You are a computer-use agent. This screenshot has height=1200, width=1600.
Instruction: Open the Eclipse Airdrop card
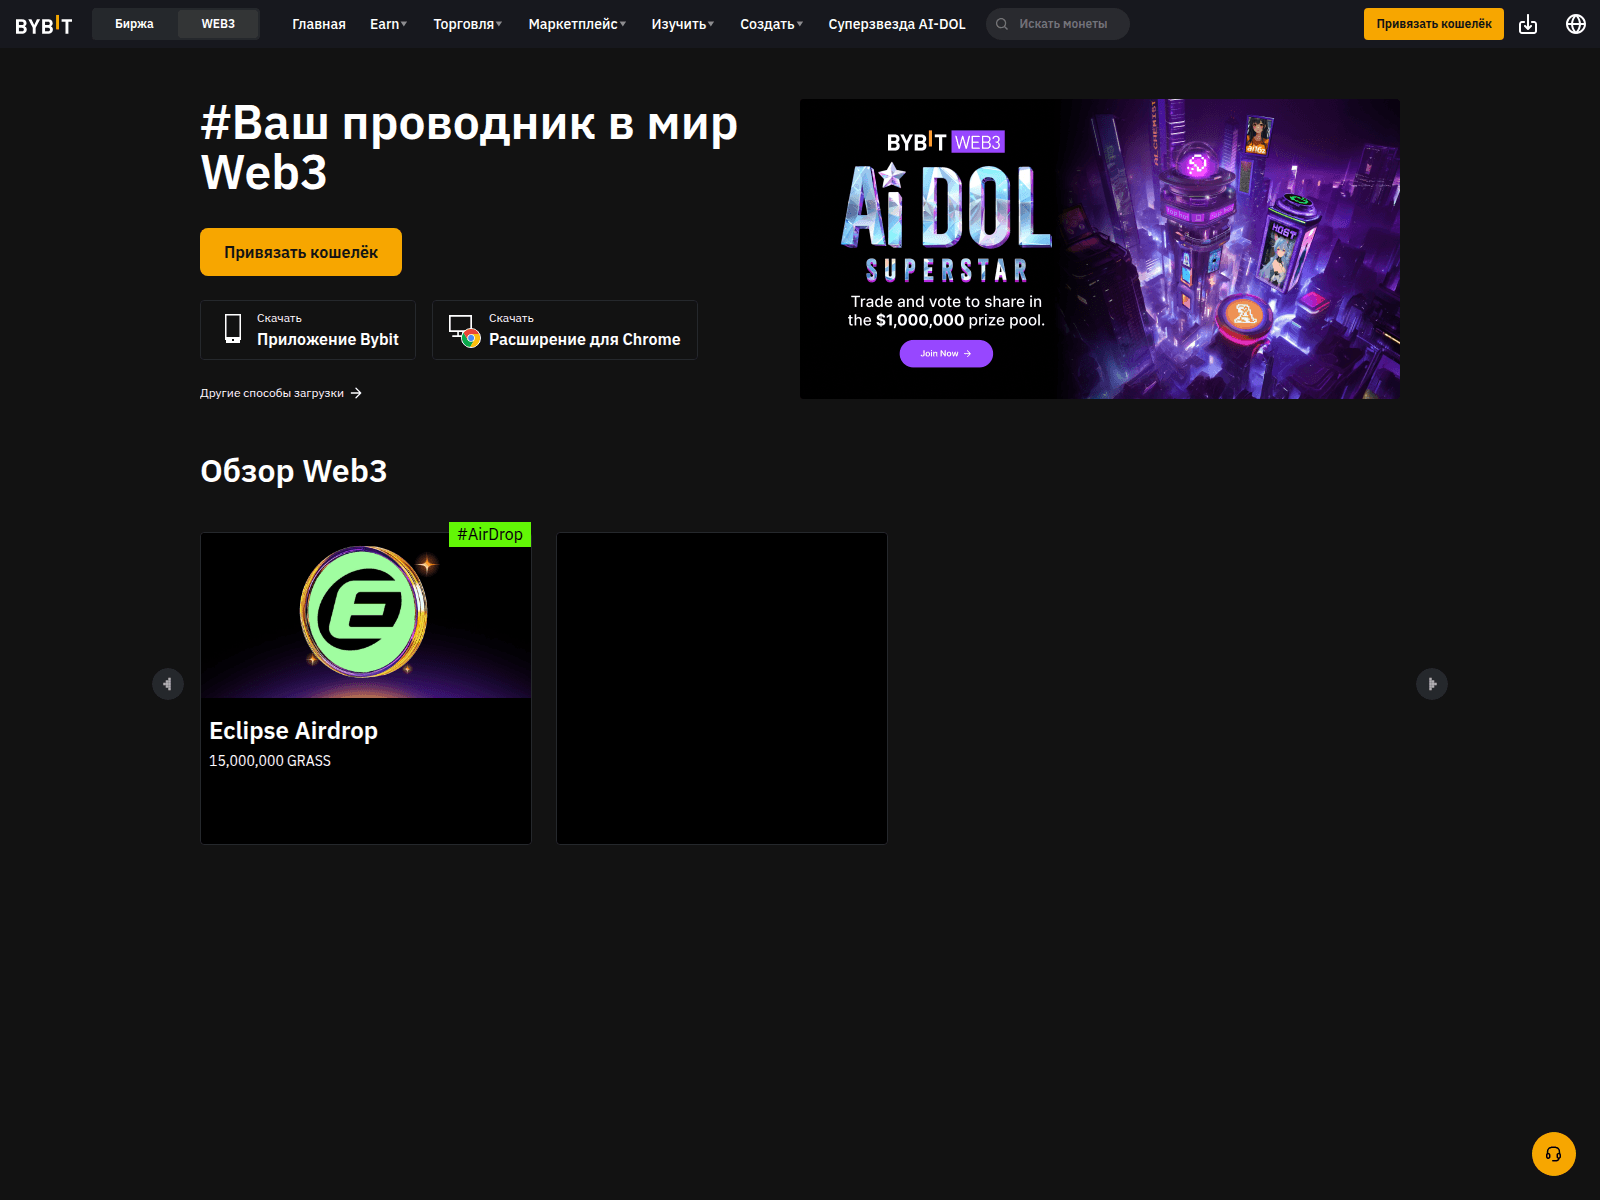click(366, 688)
